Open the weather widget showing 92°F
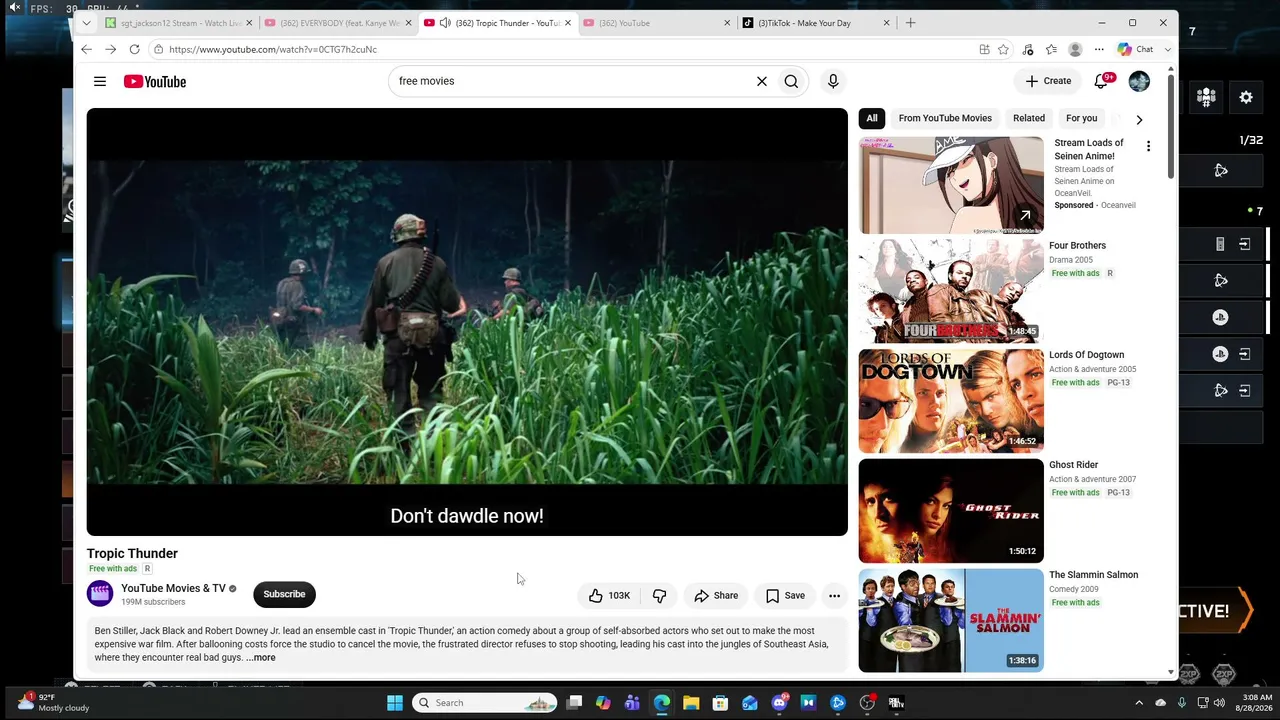Image resolution: width=1280 pixels, height=720 pixels. [x=54, y=702]
